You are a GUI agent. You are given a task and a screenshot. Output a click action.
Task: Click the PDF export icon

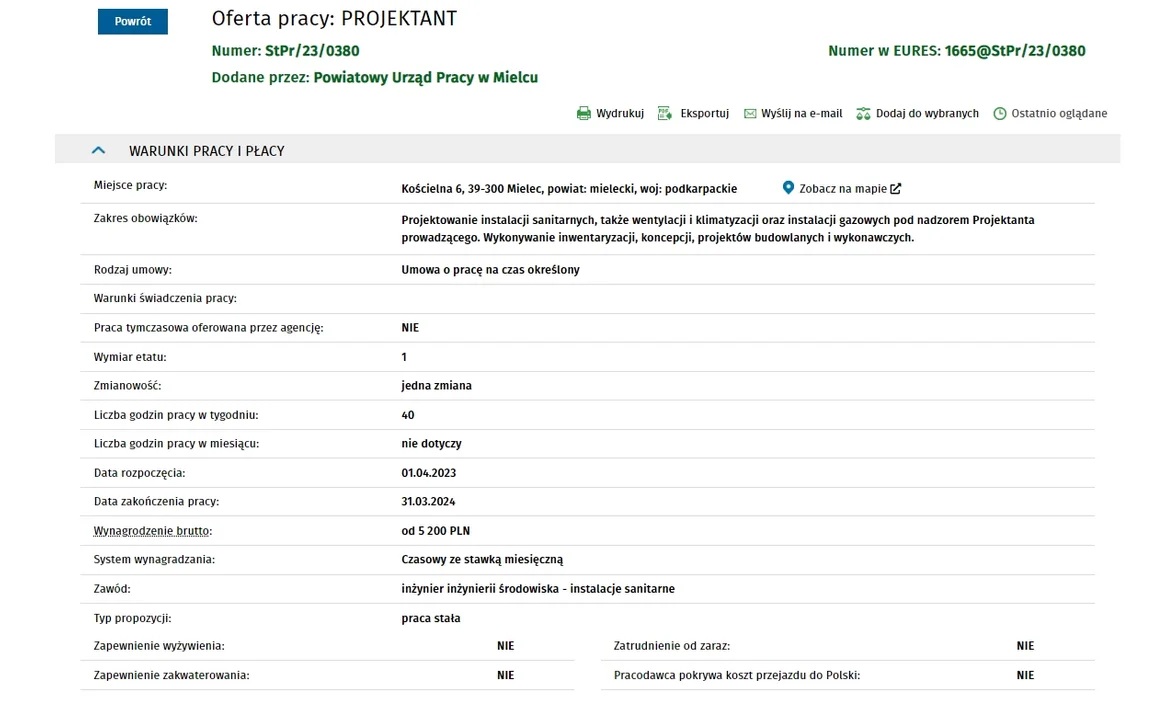pos(664,114)
